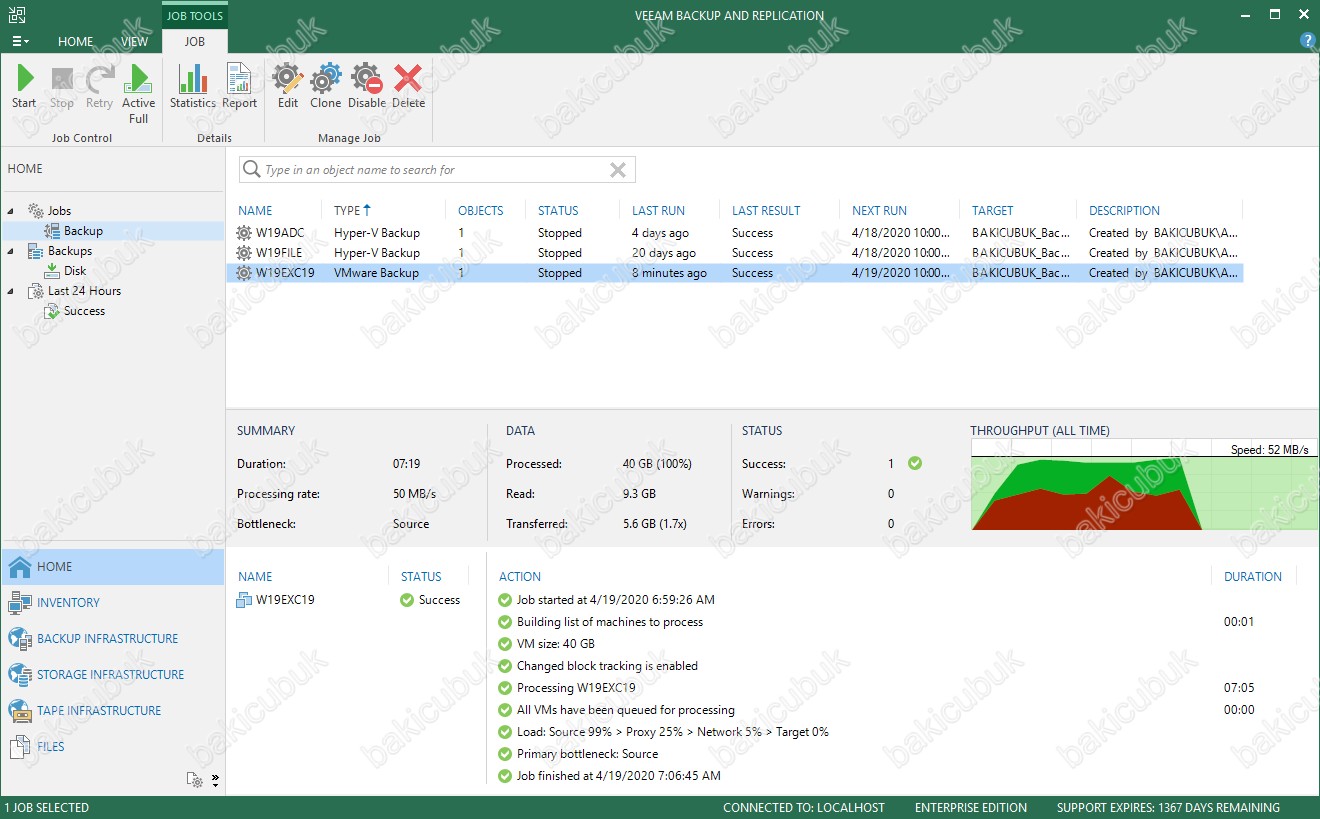Open the main hamburger menu dropdown
This screenshot has width=1320, height=819.
point(20,42)
